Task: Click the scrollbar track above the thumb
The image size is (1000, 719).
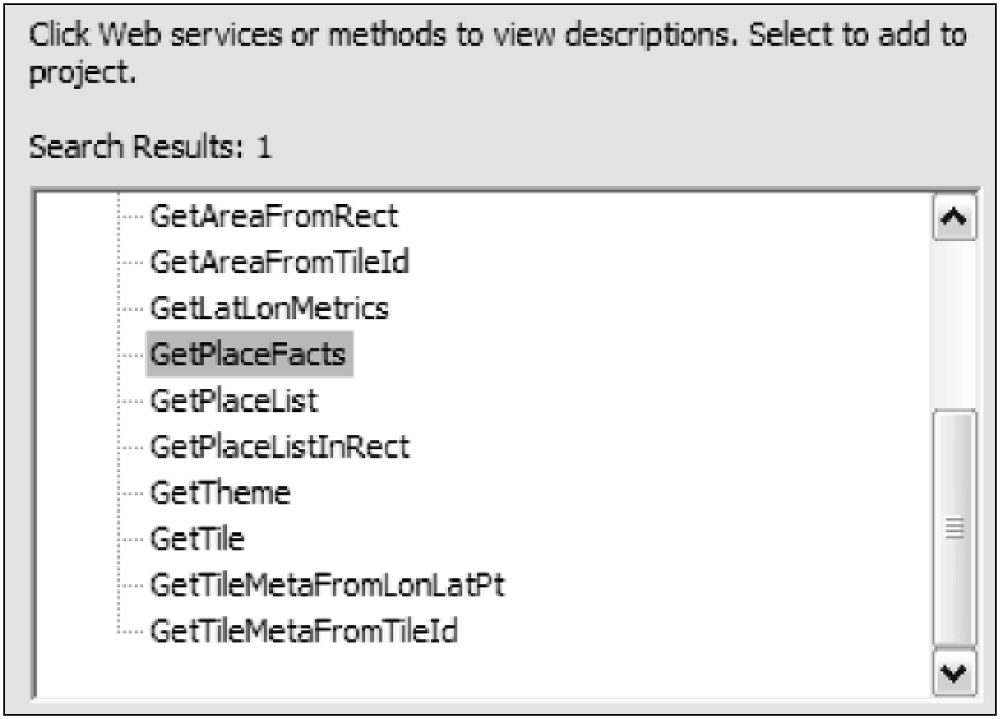Action: click(953, 320)
